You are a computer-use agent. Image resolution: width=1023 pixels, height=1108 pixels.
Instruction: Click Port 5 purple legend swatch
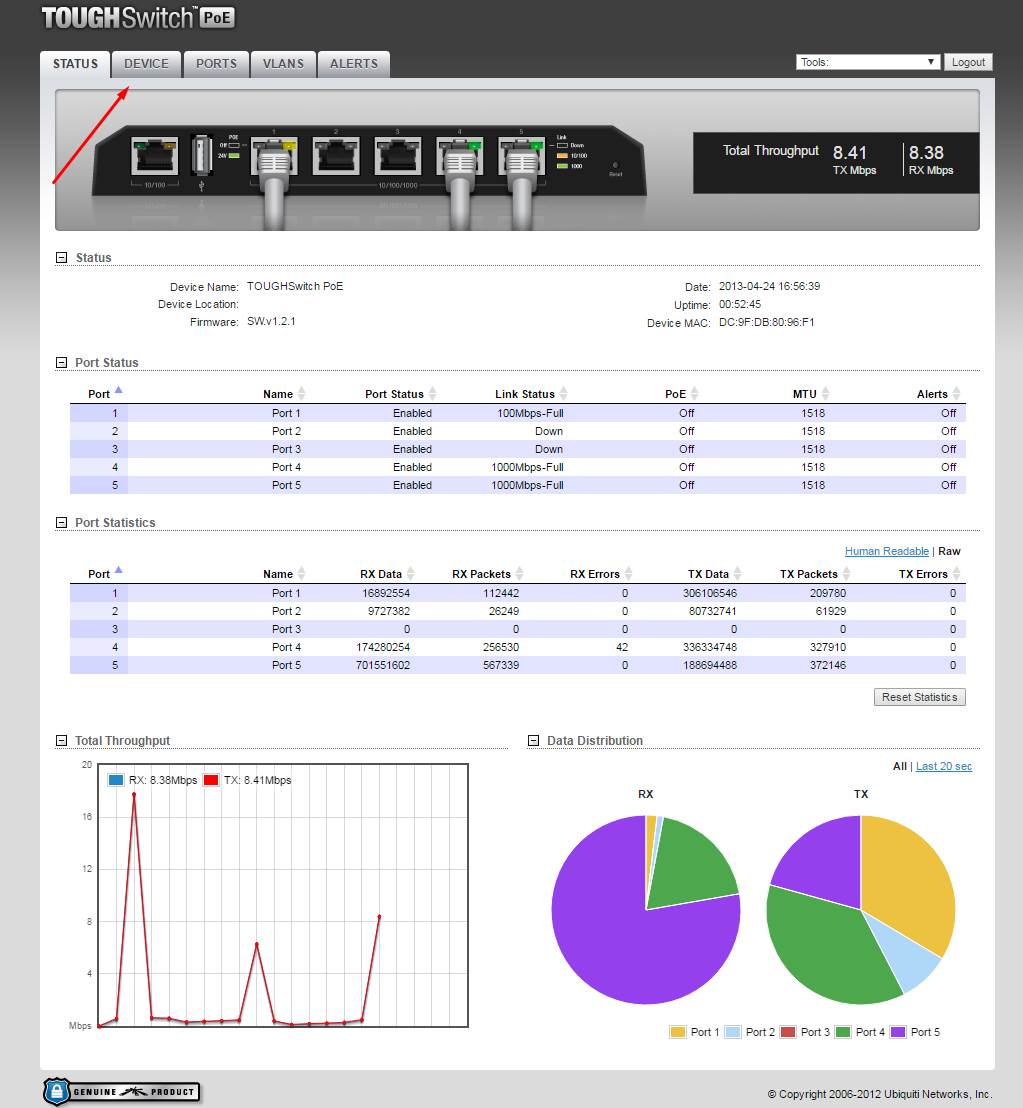(897, 1032)
